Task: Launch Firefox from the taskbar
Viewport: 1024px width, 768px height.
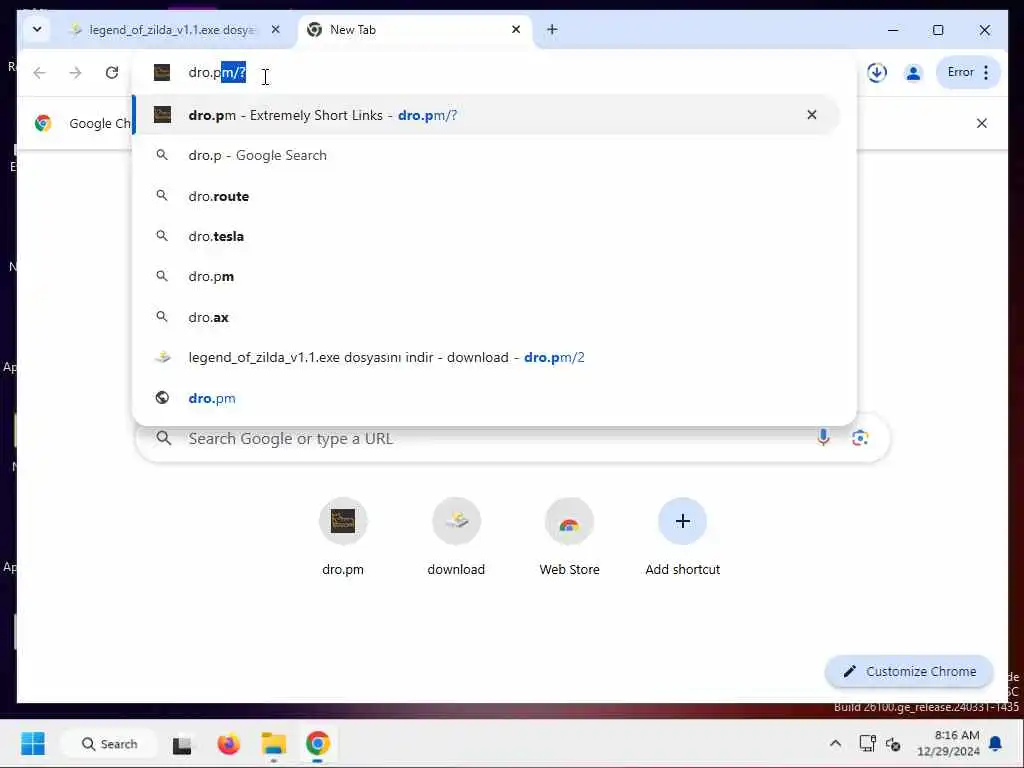Action: pyautogui.click(x=229, y=744)
